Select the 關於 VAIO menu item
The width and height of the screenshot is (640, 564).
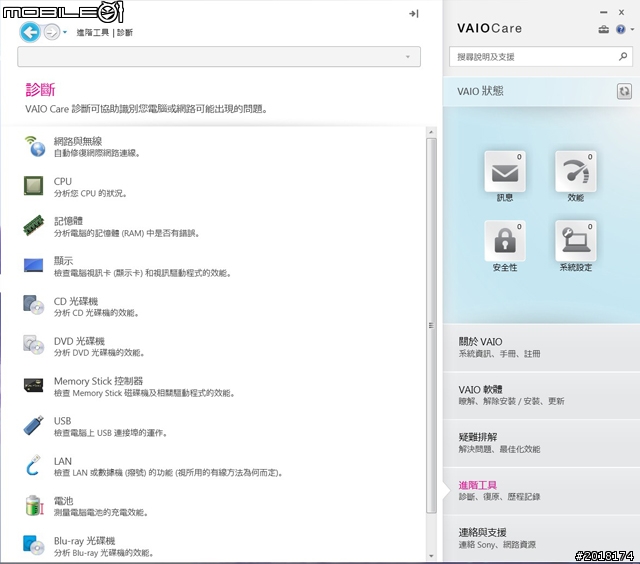(541, 347)
